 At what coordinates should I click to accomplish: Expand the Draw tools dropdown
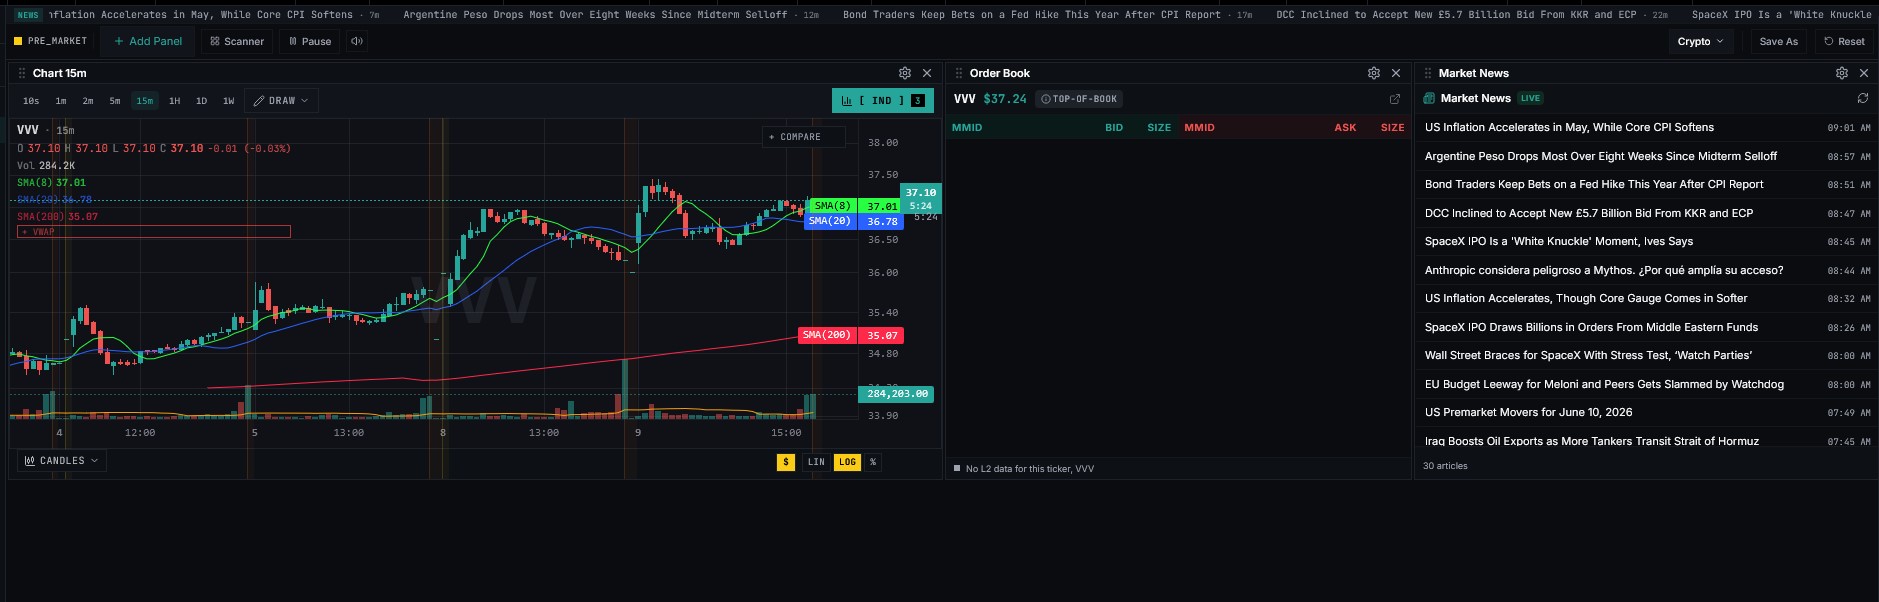pyautogui.click(x=281, y=100)
